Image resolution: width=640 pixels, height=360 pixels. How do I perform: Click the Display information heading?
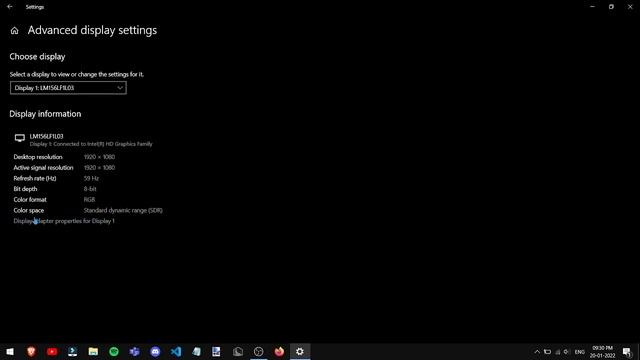click(x=45, y=114)
